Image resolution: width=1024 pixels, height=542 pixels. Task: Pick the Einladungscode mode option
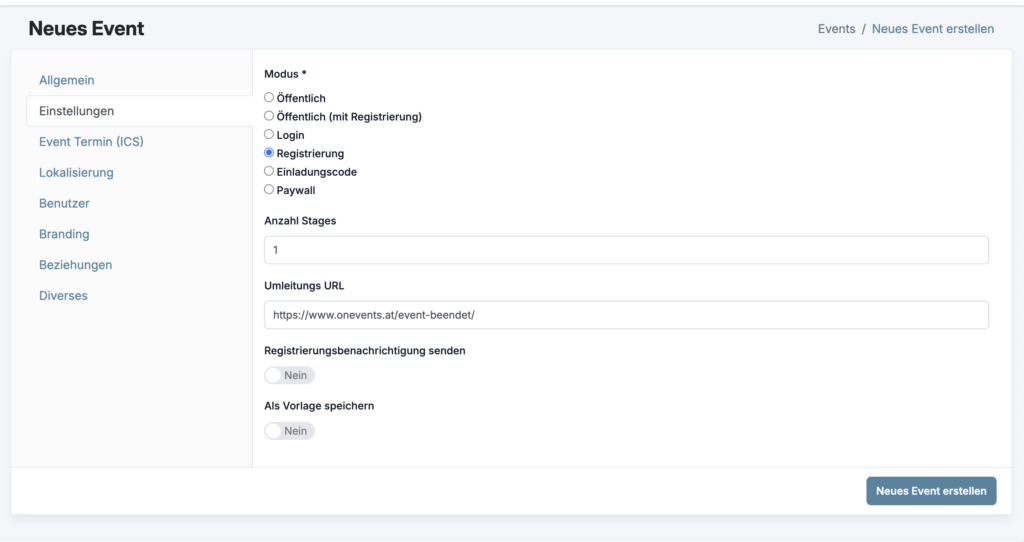(269, 171)
